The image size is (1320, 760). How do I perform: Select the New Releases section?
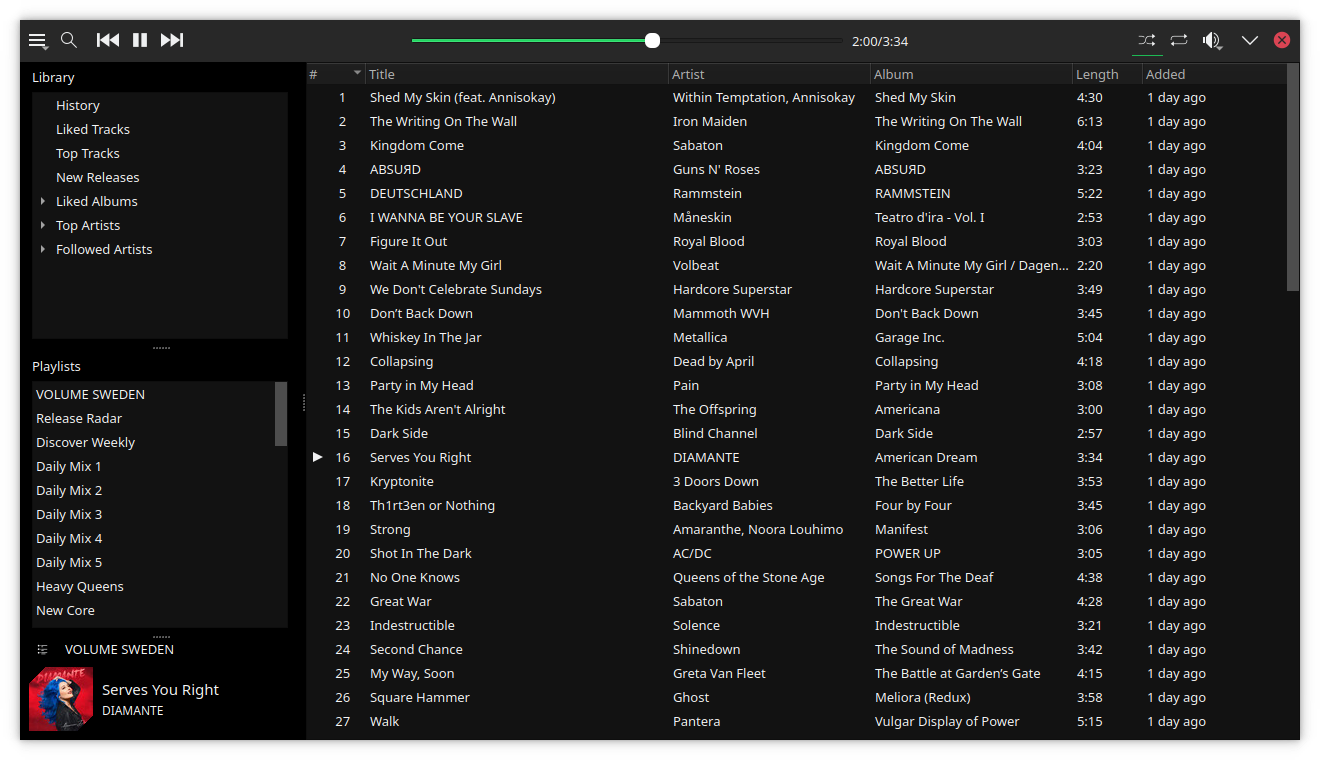97,177
